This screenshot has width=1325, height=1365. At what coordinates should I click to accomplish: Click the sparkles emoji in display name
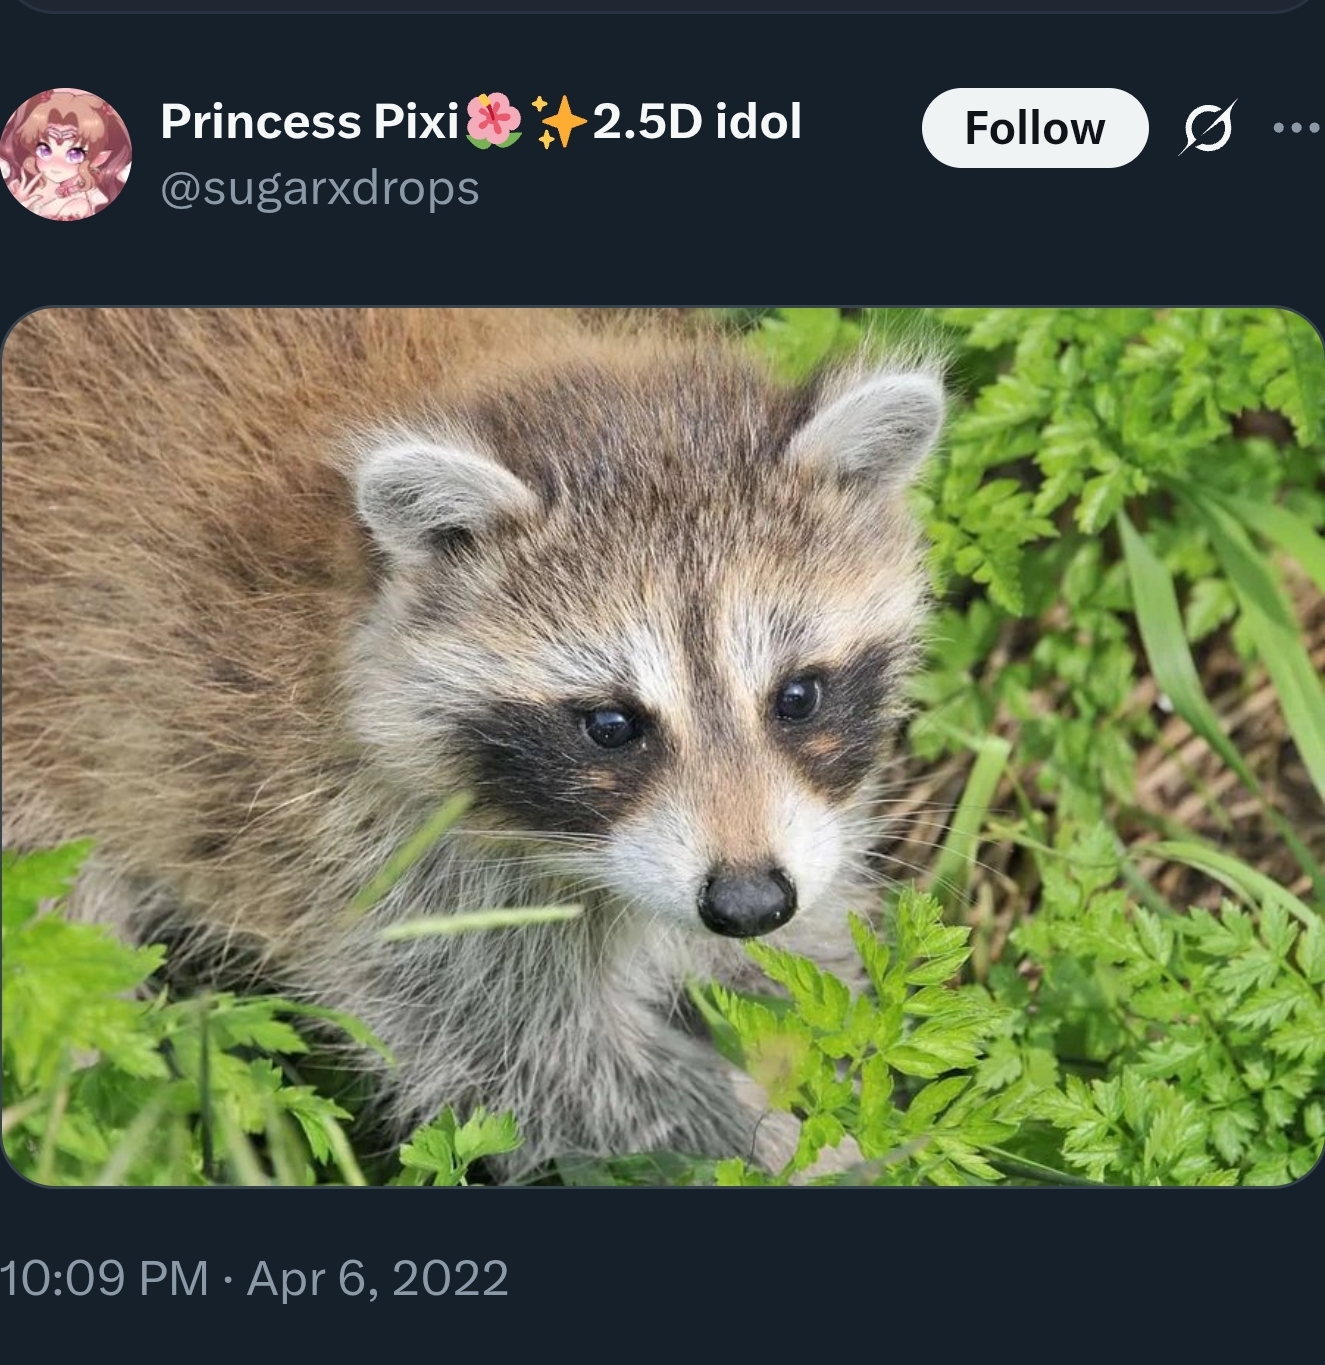[x=559, y=122]
